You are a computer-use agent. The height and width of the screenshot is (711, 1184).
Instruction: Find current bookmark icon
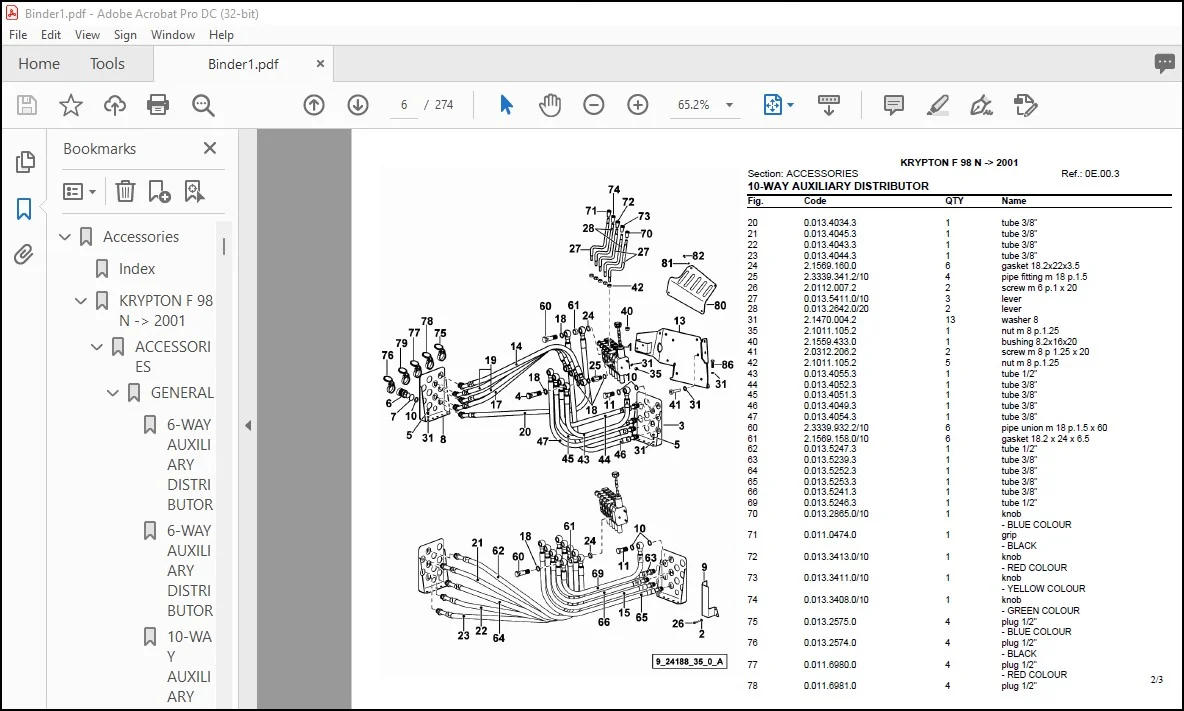point(194,192)
